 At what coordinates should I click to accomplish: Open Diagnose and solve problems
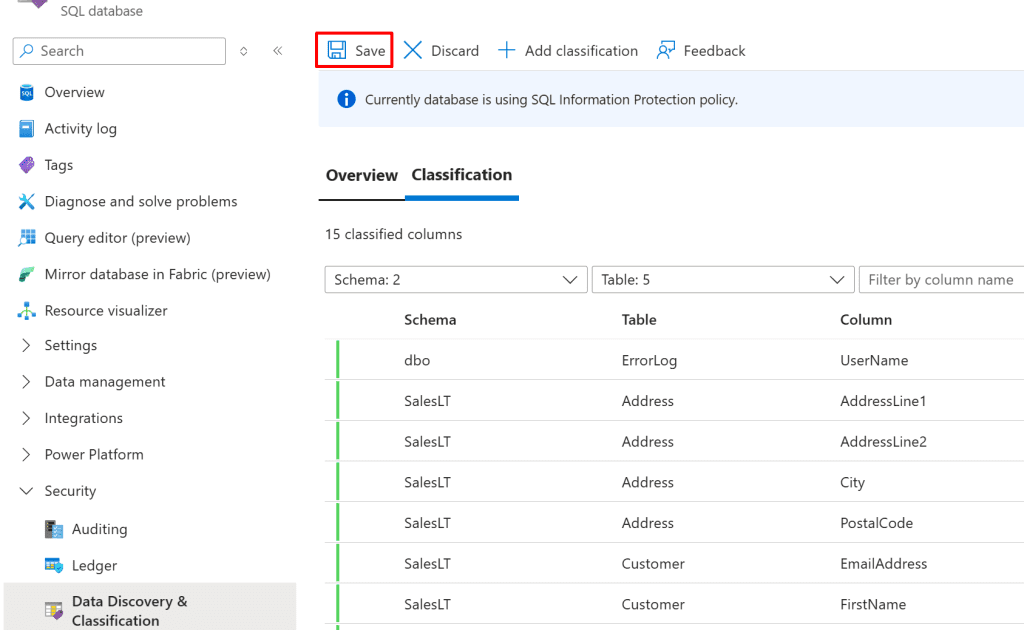click(x=140, y=201)
